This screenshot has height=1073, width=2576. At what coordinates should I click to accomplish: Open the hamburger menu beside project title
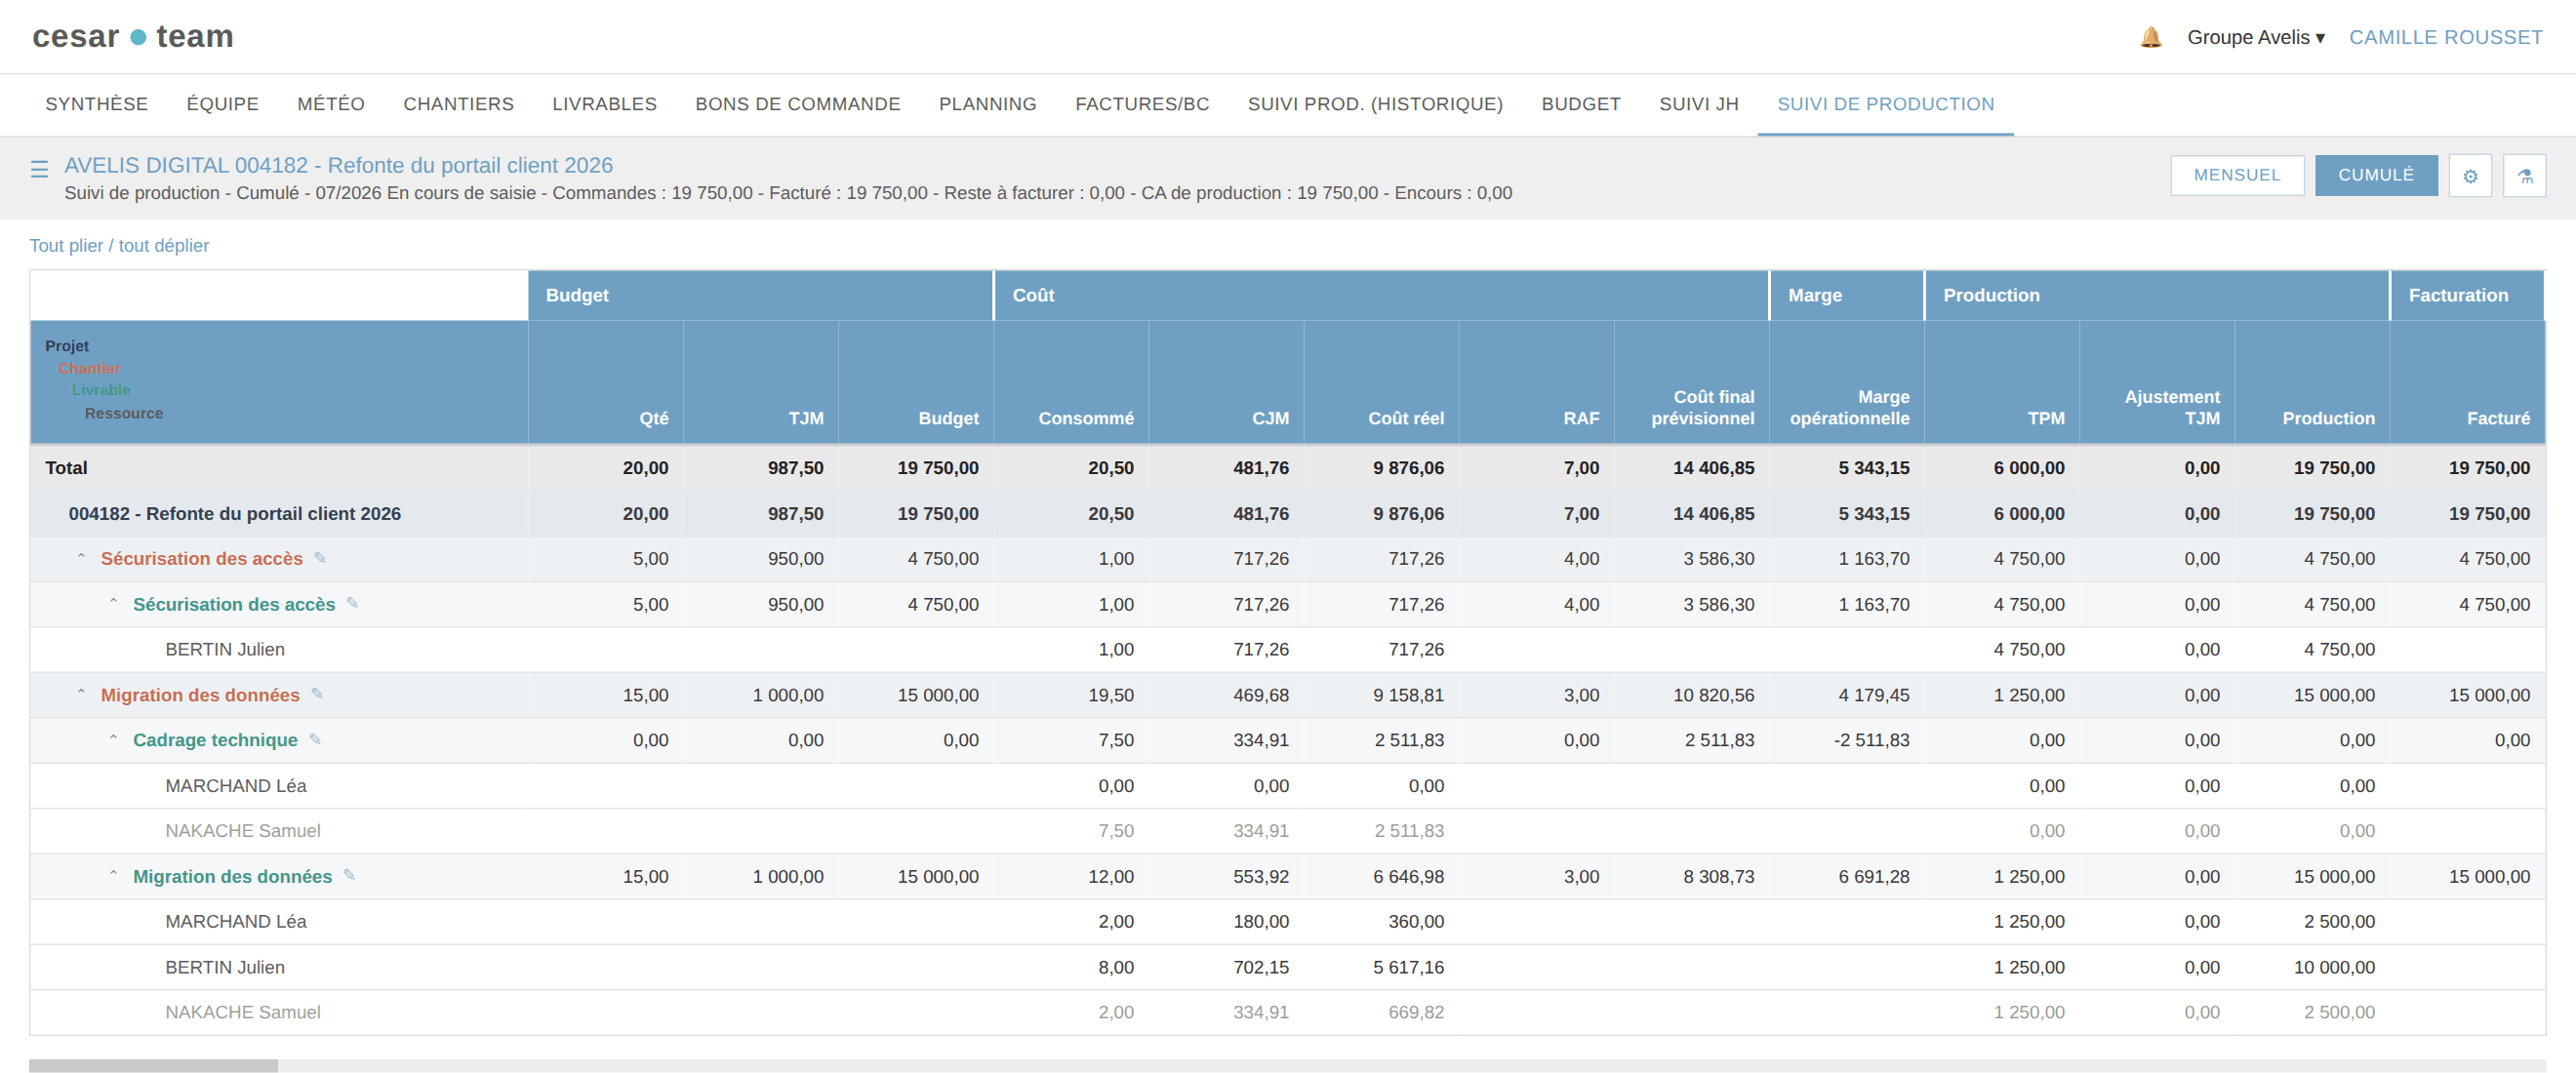tap(39, 169)
